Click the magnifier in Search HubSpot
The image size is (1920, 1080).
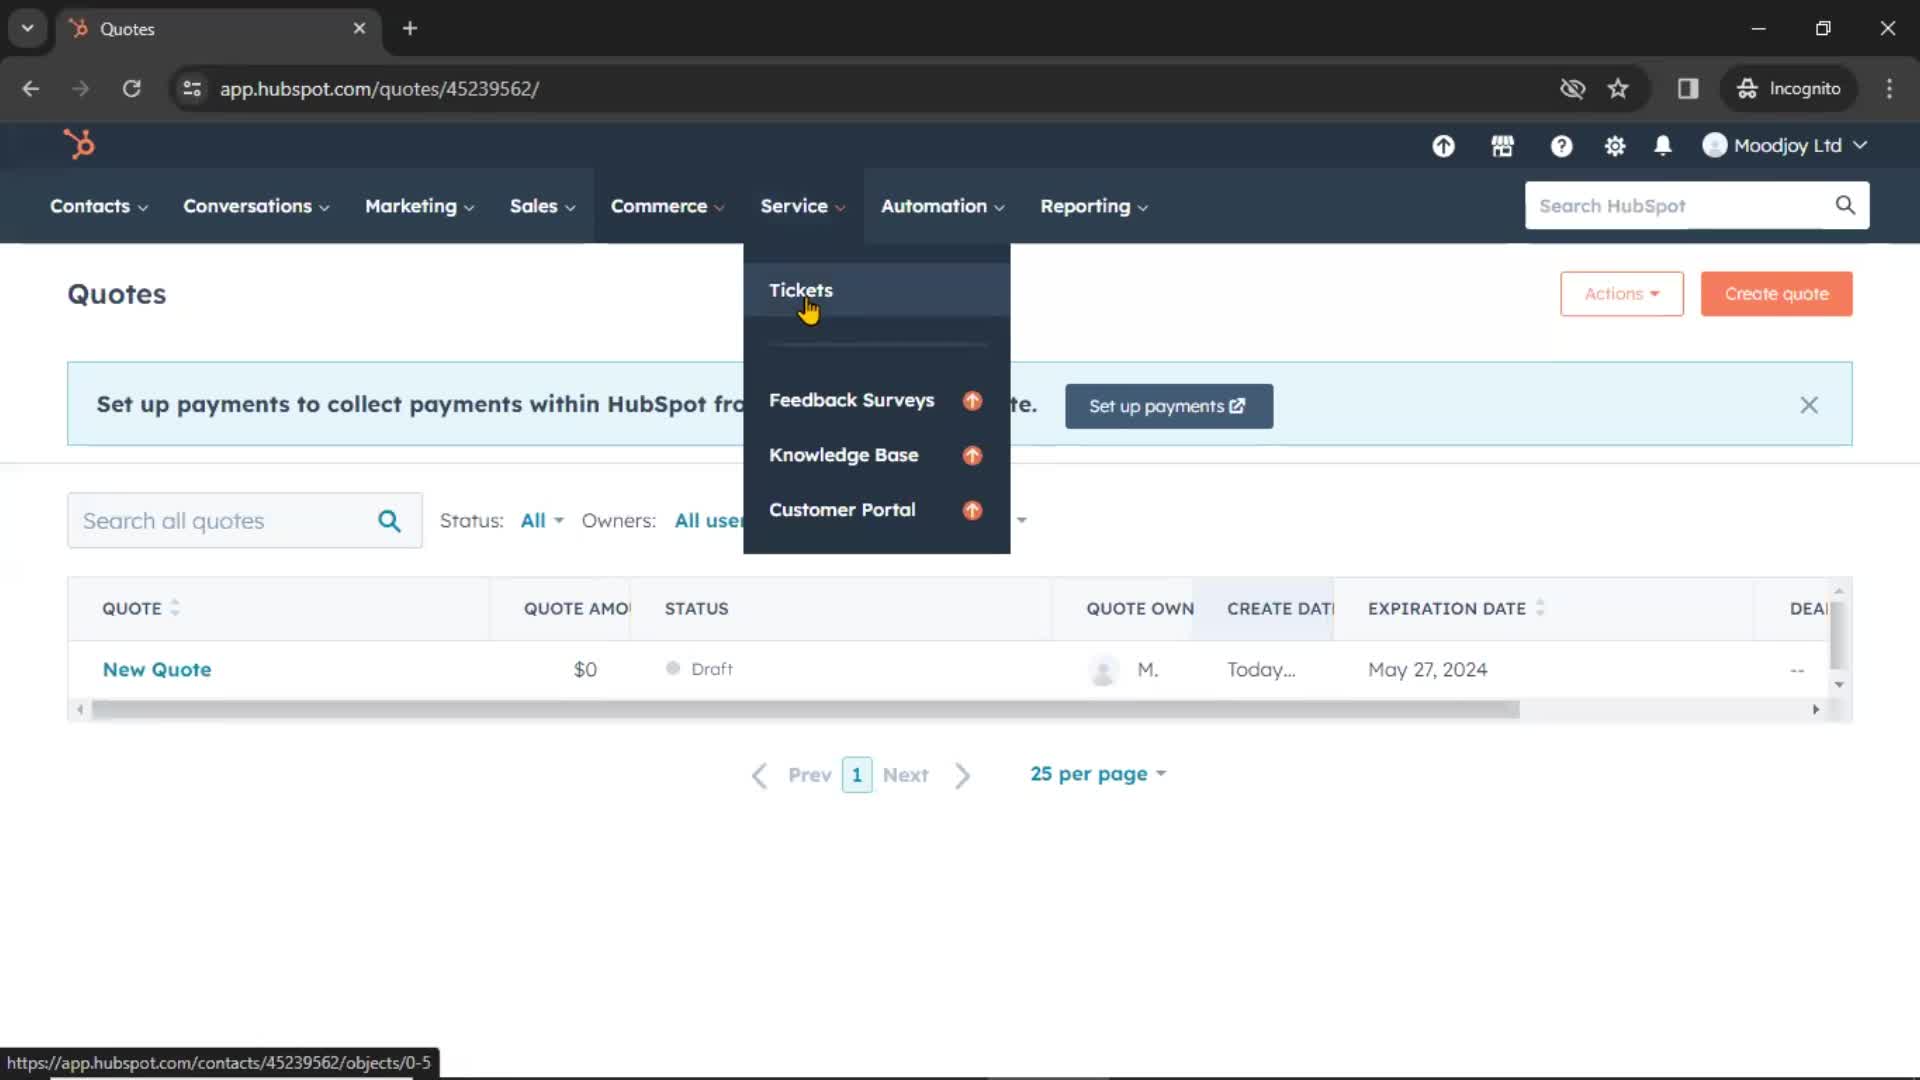(x=1845, y=205)
